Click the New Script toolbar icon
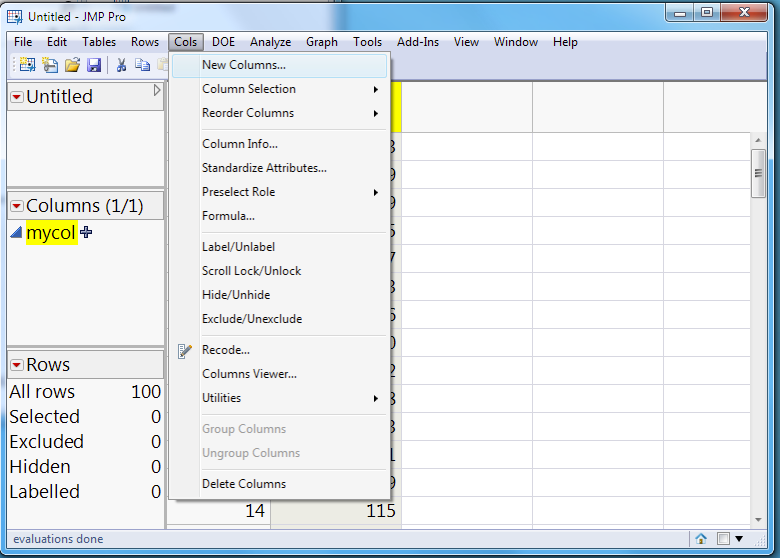This screenshot has width=780, height=558. [50, 65]
